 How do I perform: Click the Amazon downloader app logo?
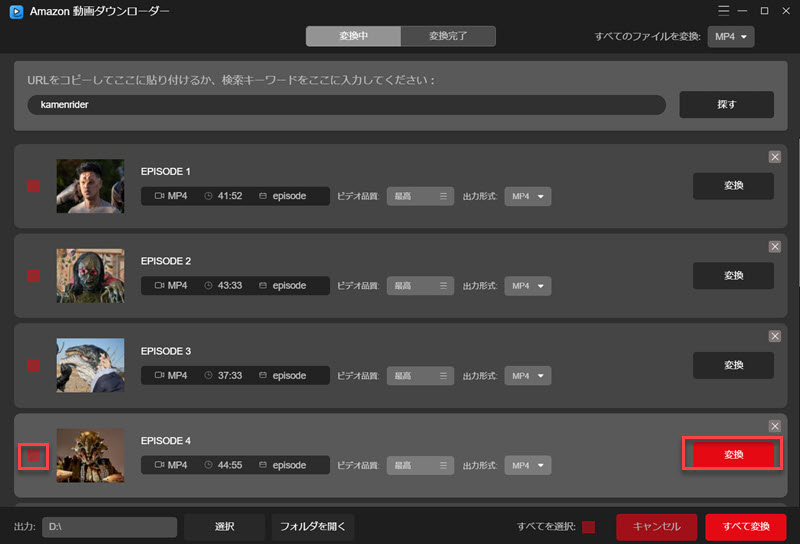tap(16, 11)
